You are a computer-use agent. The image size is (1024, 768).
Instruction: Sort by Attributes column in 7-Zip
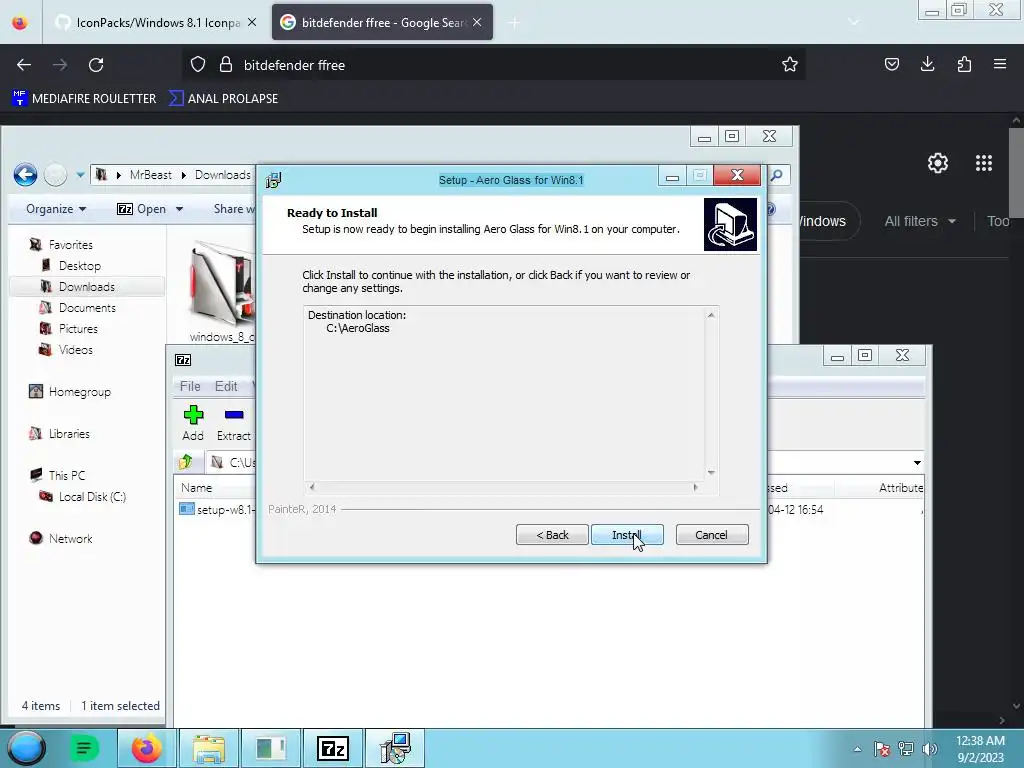coord(901,488)
